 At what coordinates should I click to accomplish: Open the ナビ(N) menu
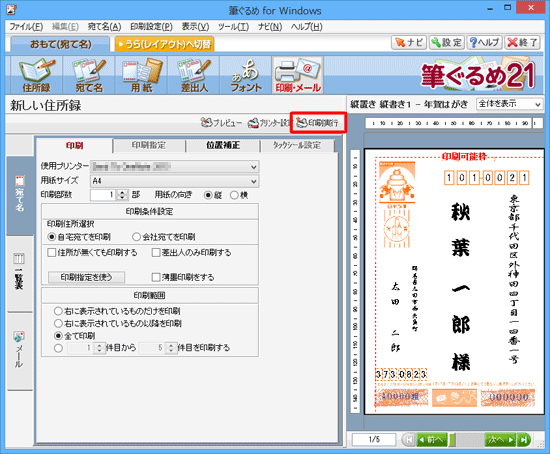click(x=270, y=27)
